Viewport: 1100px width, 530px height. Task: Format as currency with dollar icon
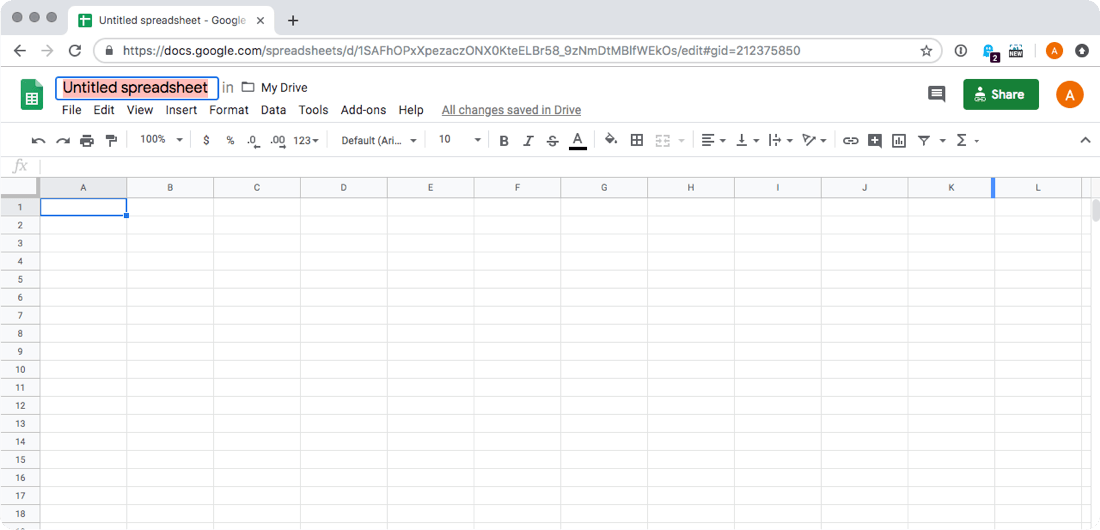click(206, 140)
